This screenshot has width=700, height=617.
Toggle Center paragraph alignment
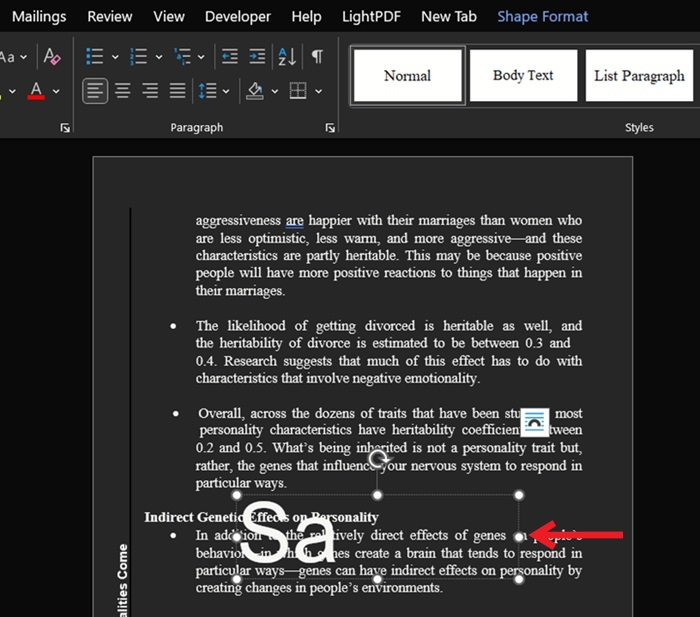(x=123, y=91)
